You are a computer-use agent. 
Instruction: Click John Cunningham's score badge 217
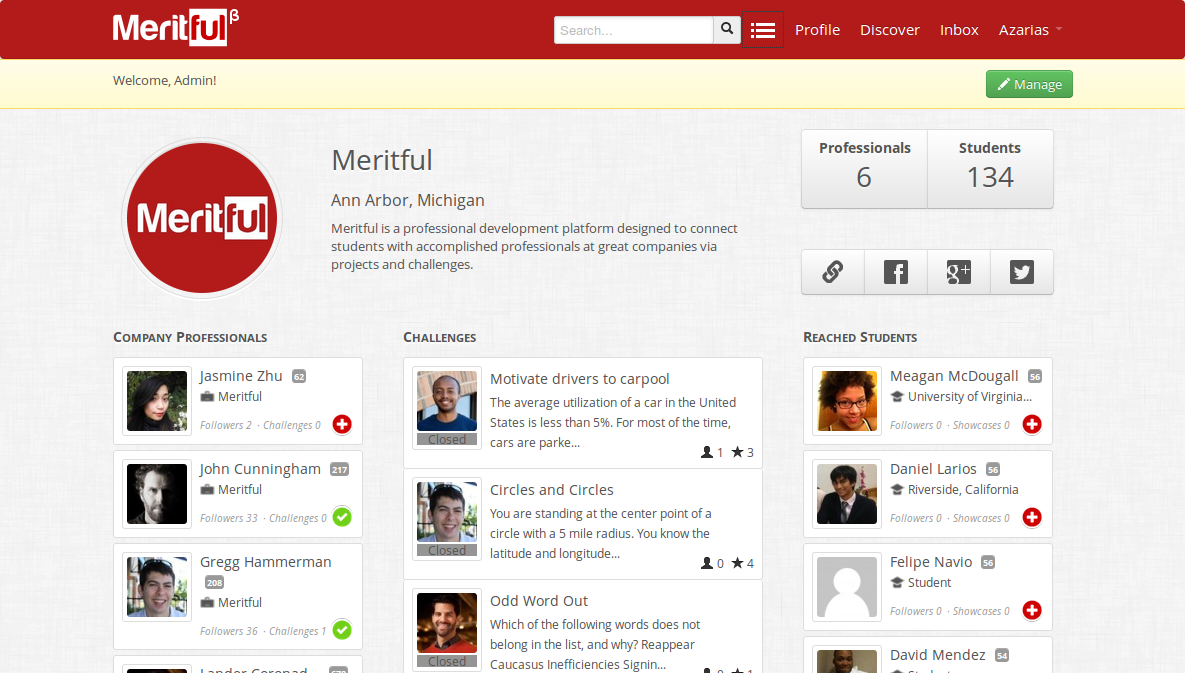point(339,470)
